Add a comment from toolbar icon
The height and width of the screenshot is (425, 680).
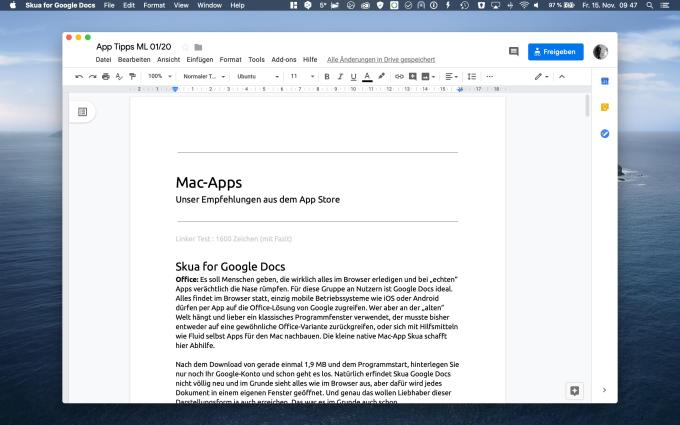coord(412,76)
